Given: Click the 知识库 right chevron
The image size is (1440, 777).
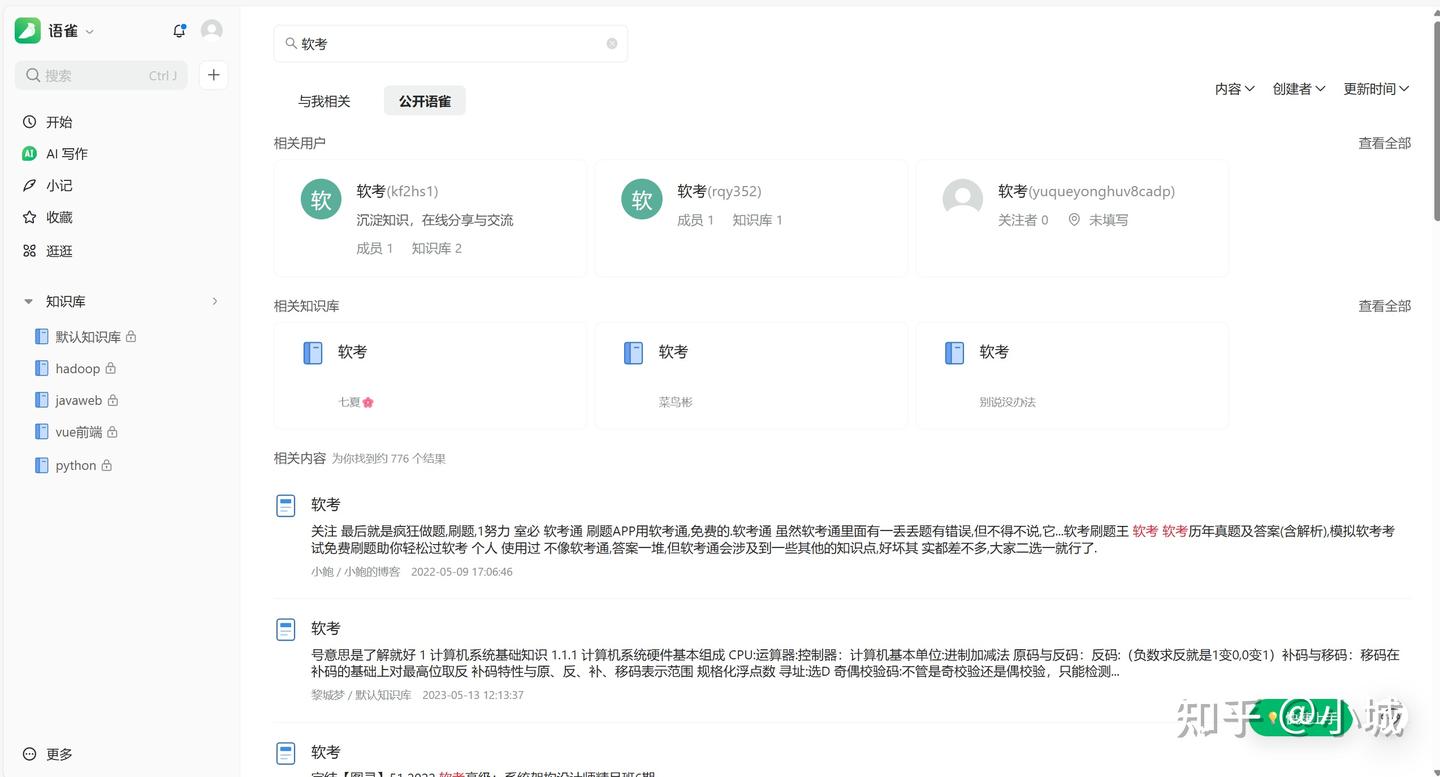Looking at the screenshot, I should click(x=214, y=301).
